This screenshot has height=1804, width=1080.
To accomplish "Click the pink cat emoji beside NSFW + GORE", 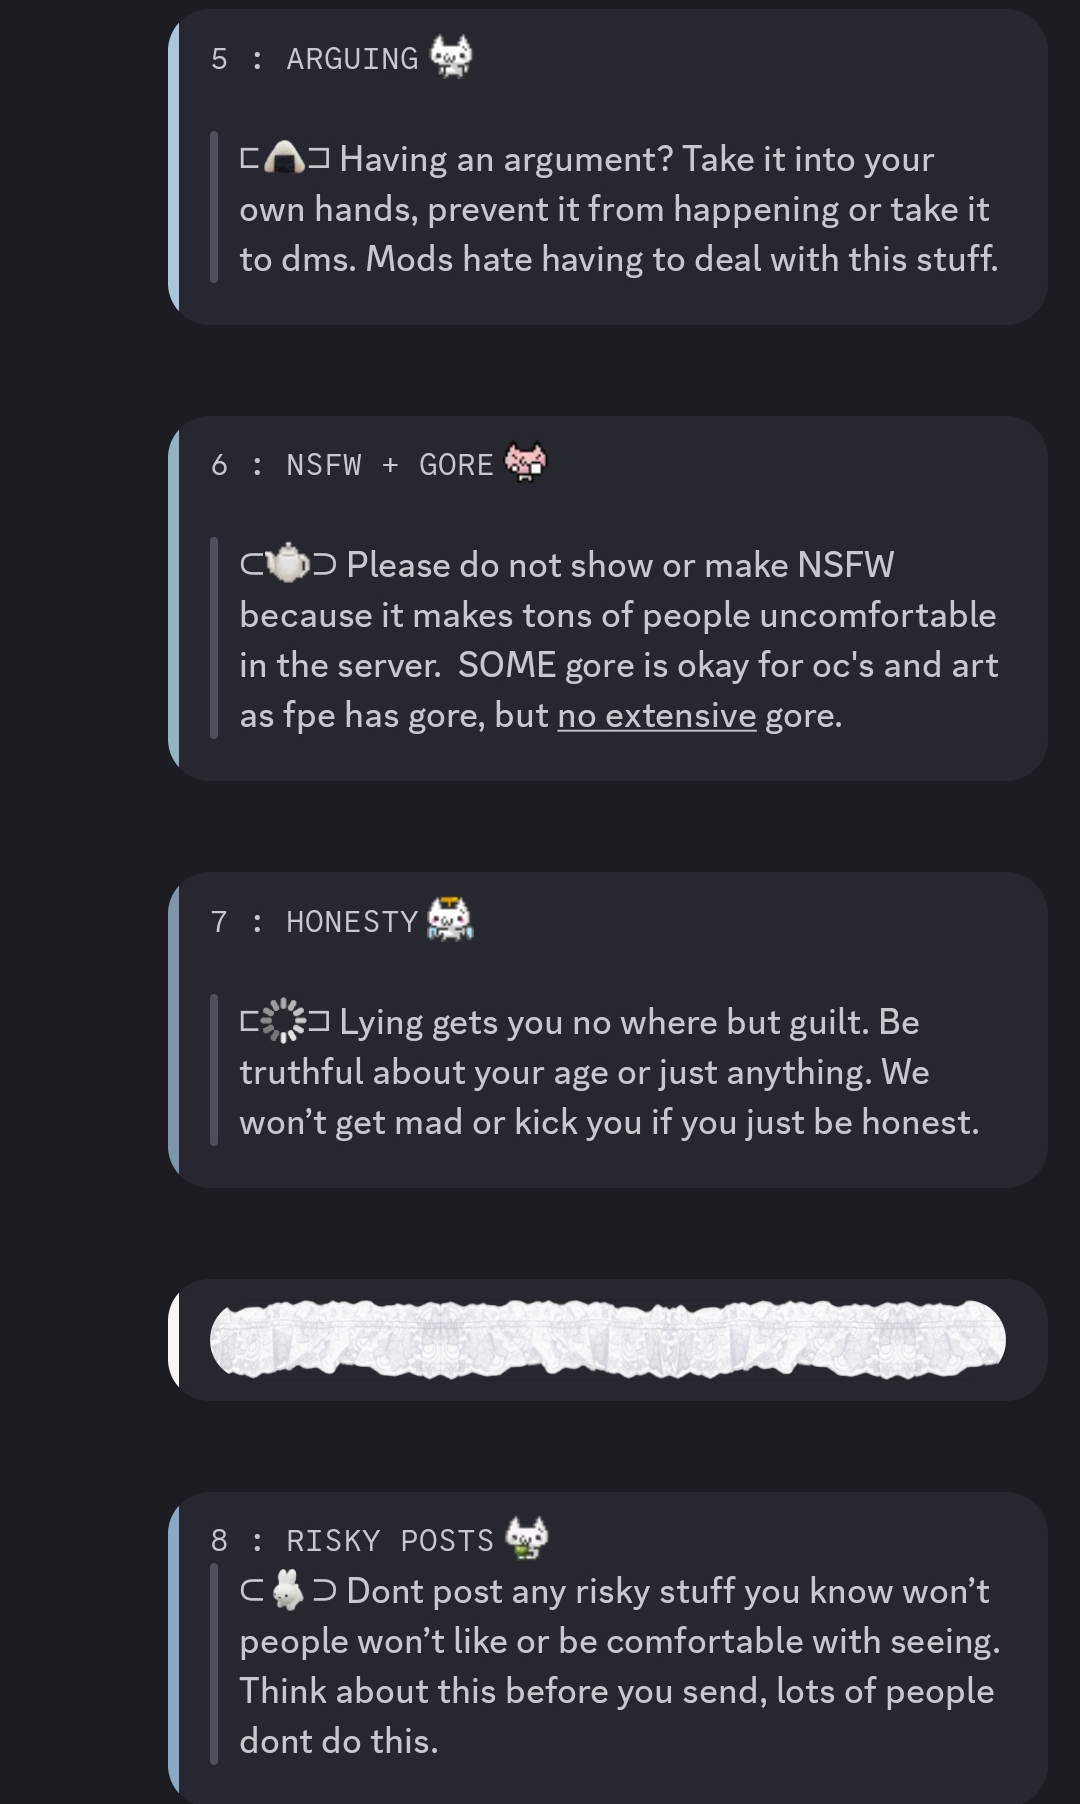I will click(x=526, y=462).
